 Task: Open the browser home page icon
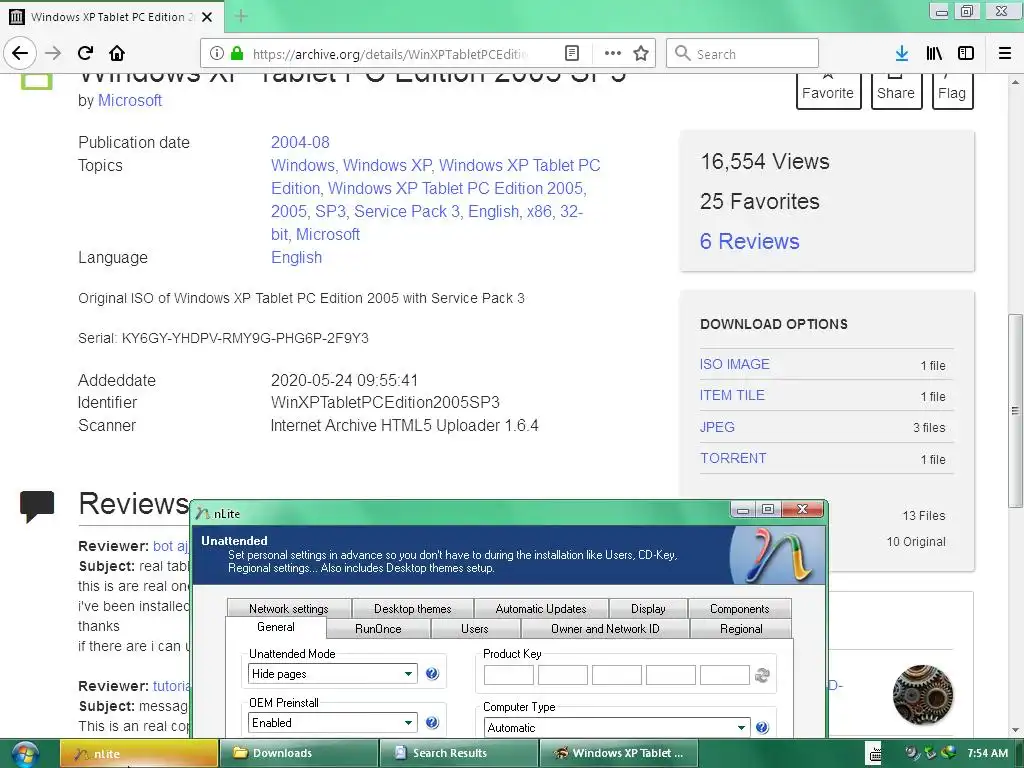click(x=117, y=53)
